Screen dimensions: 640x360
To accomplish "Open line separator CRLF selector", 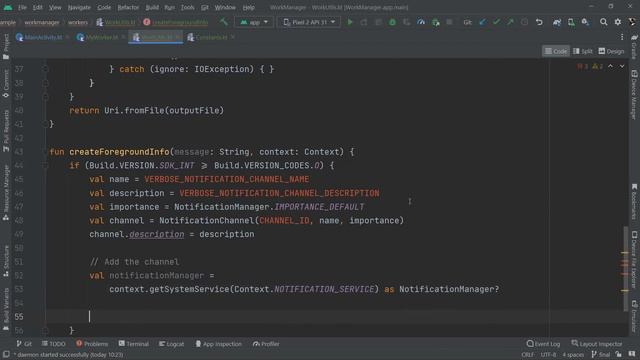I will (x=527, y=355).
